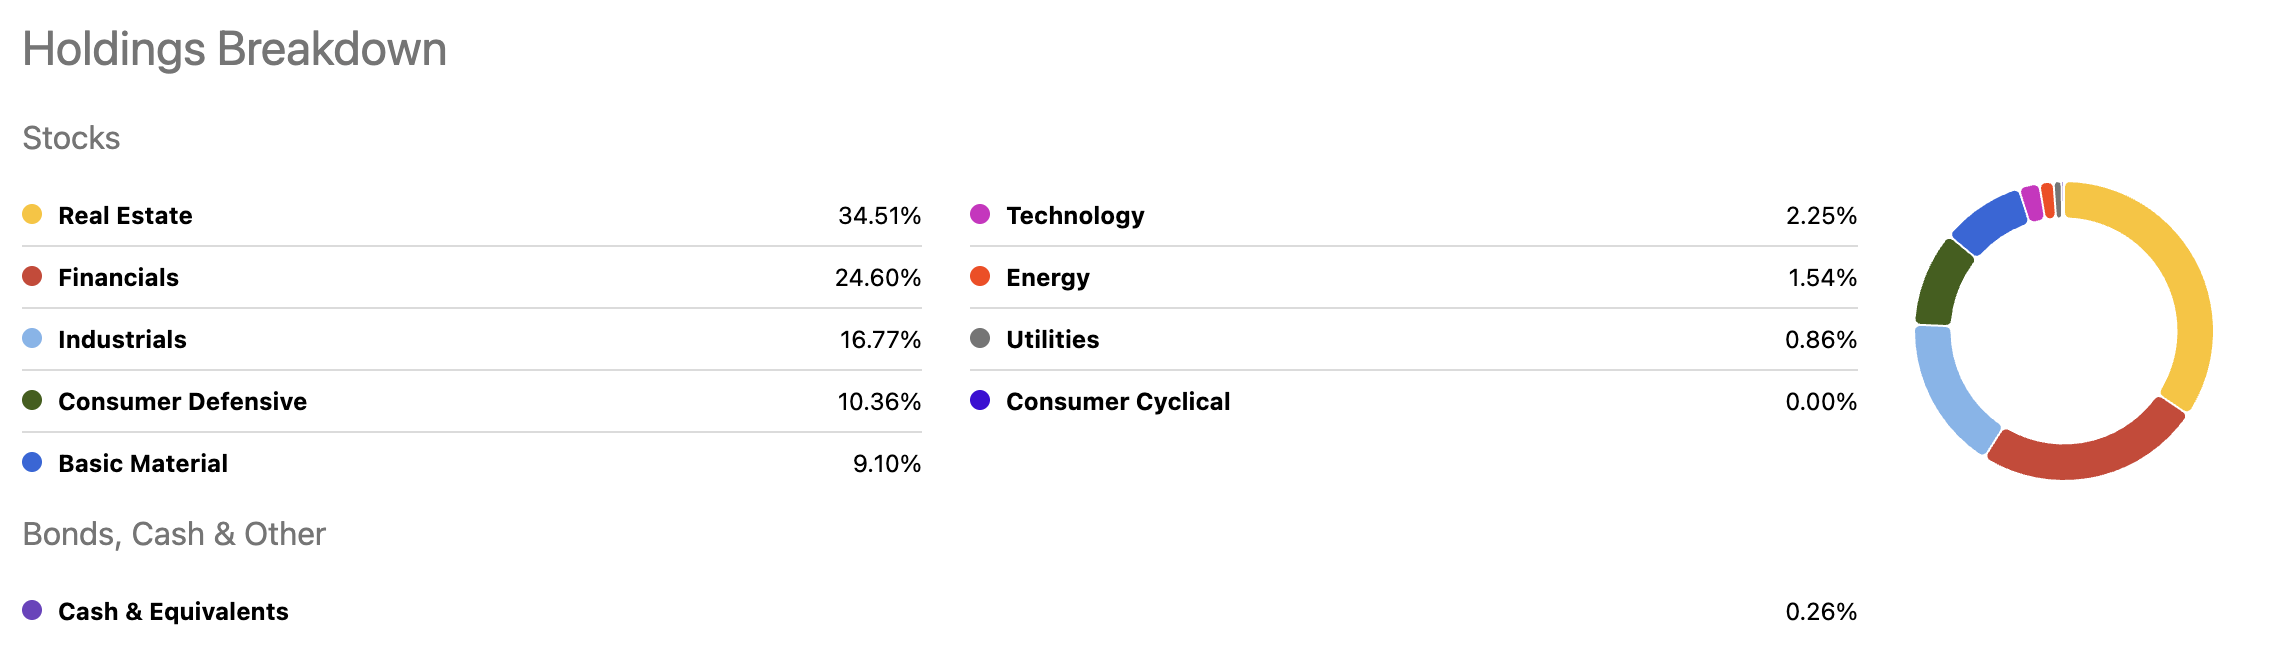Click the blue Basic Material donut segment
The image size is (2282, 666).
(1988, 222)
